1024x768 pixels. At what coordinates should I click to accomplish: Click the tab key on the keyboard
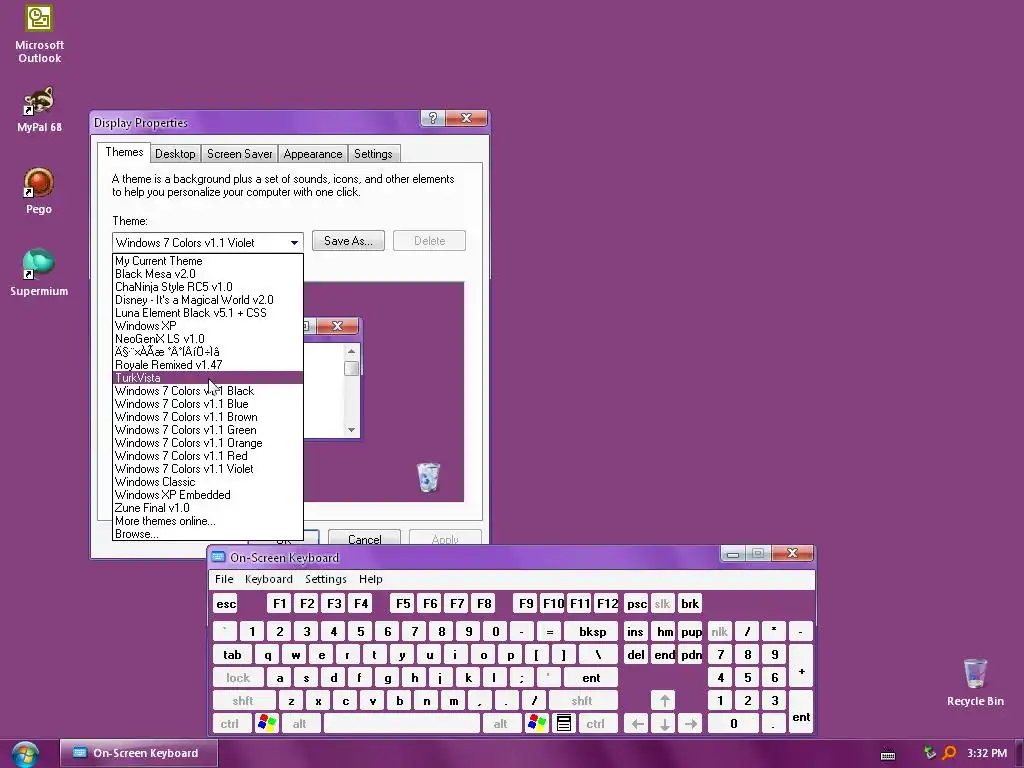click(x=232, y=654)
